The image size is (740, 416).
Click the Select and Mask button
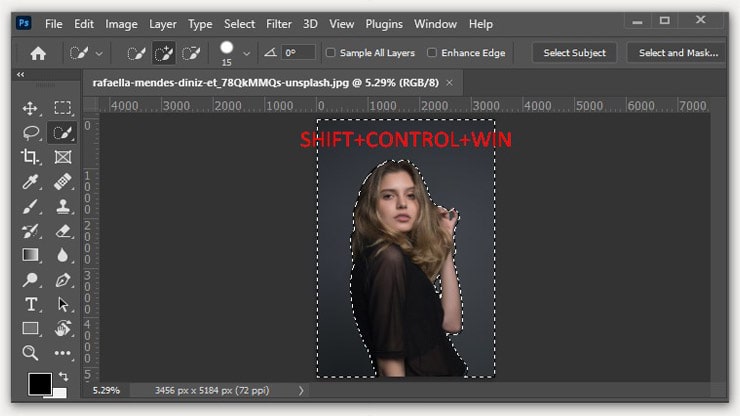pyautogui.click(x=678, y=53)
